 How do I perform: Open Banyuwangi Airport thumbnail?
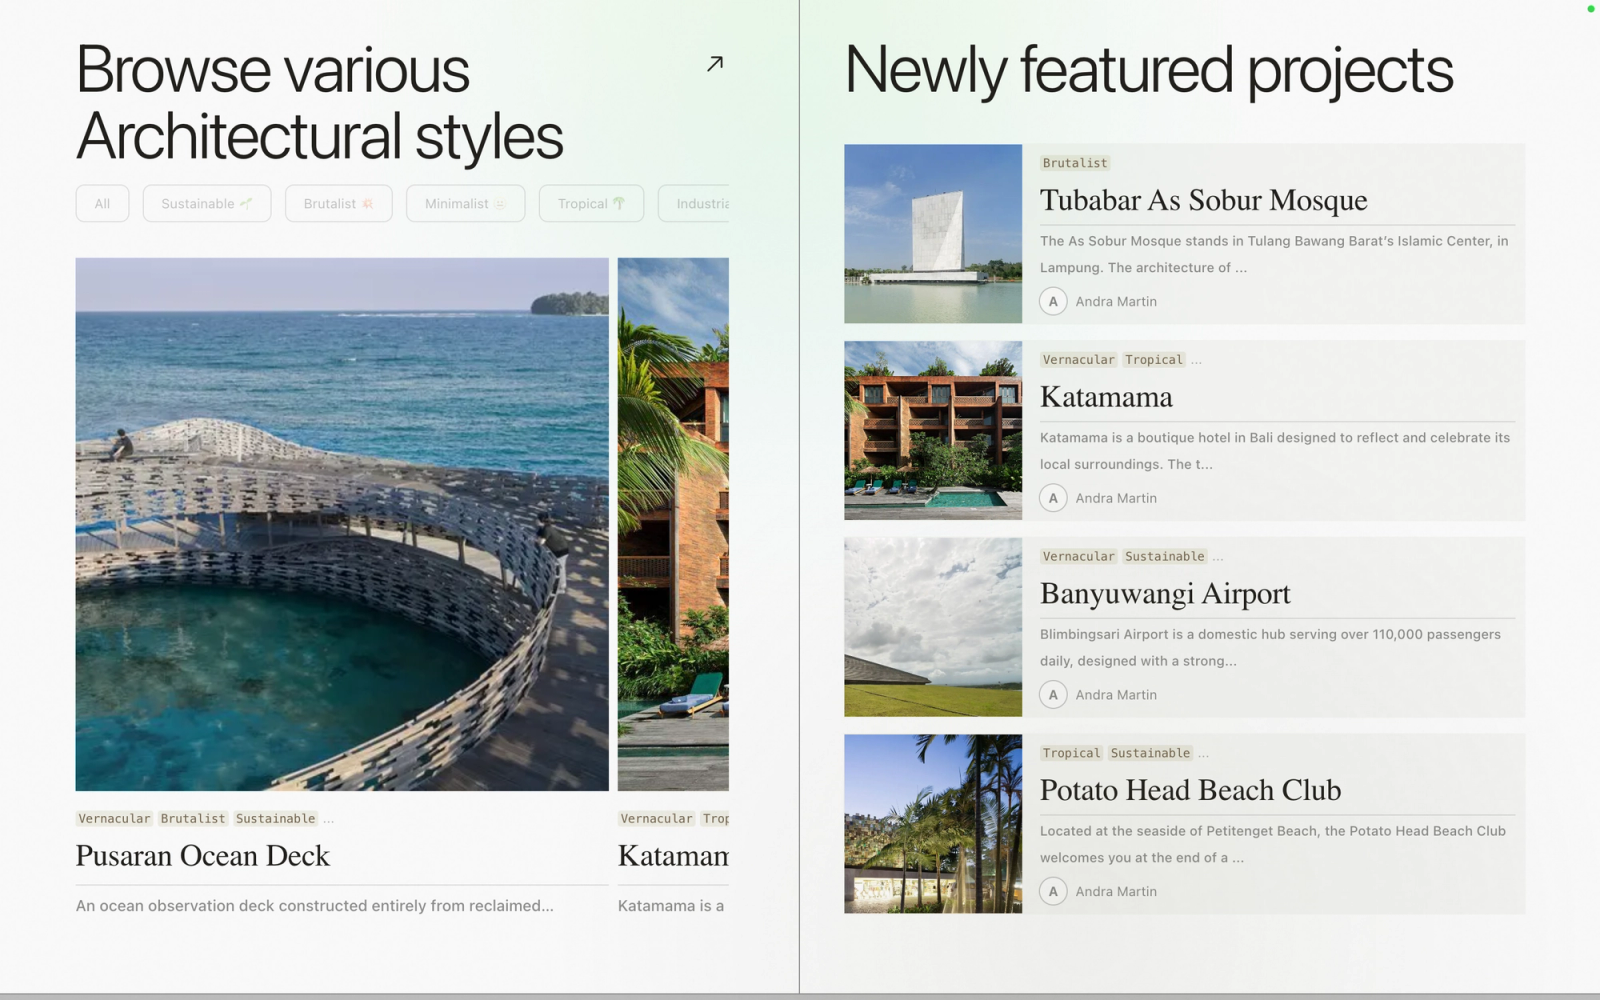[933, 627]
